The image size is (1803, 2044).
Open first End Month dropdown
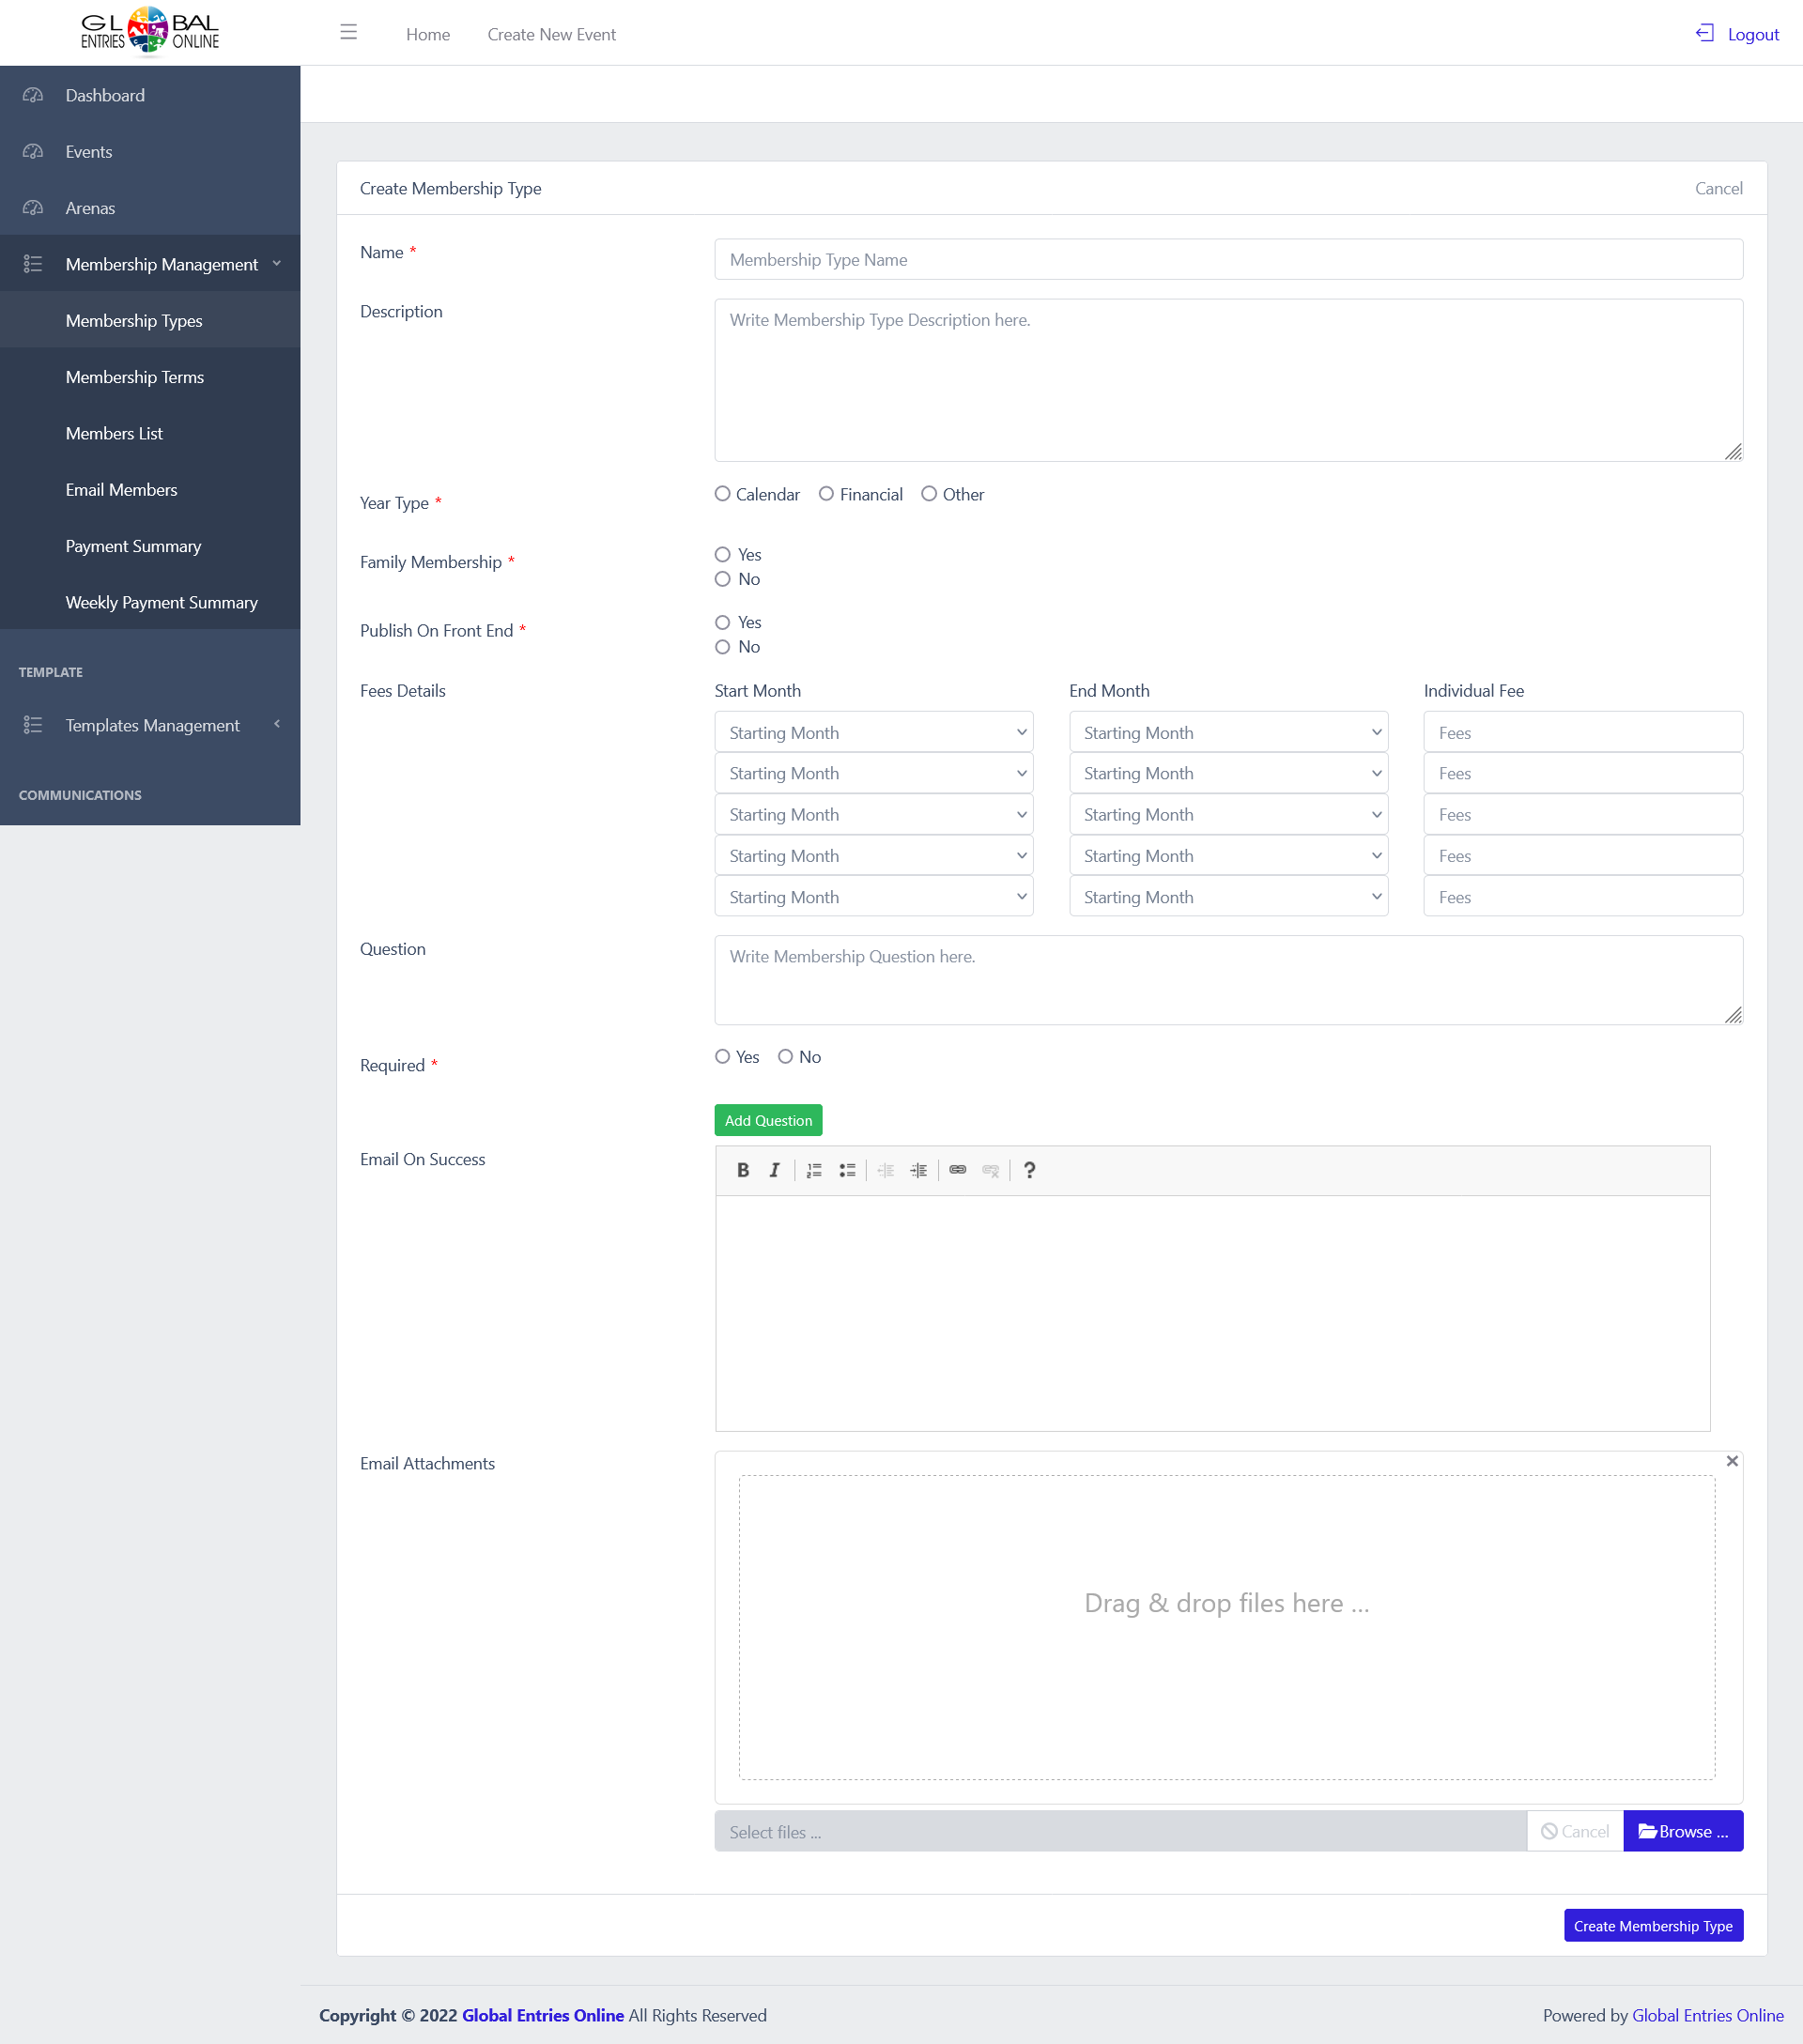[1227, 732]
